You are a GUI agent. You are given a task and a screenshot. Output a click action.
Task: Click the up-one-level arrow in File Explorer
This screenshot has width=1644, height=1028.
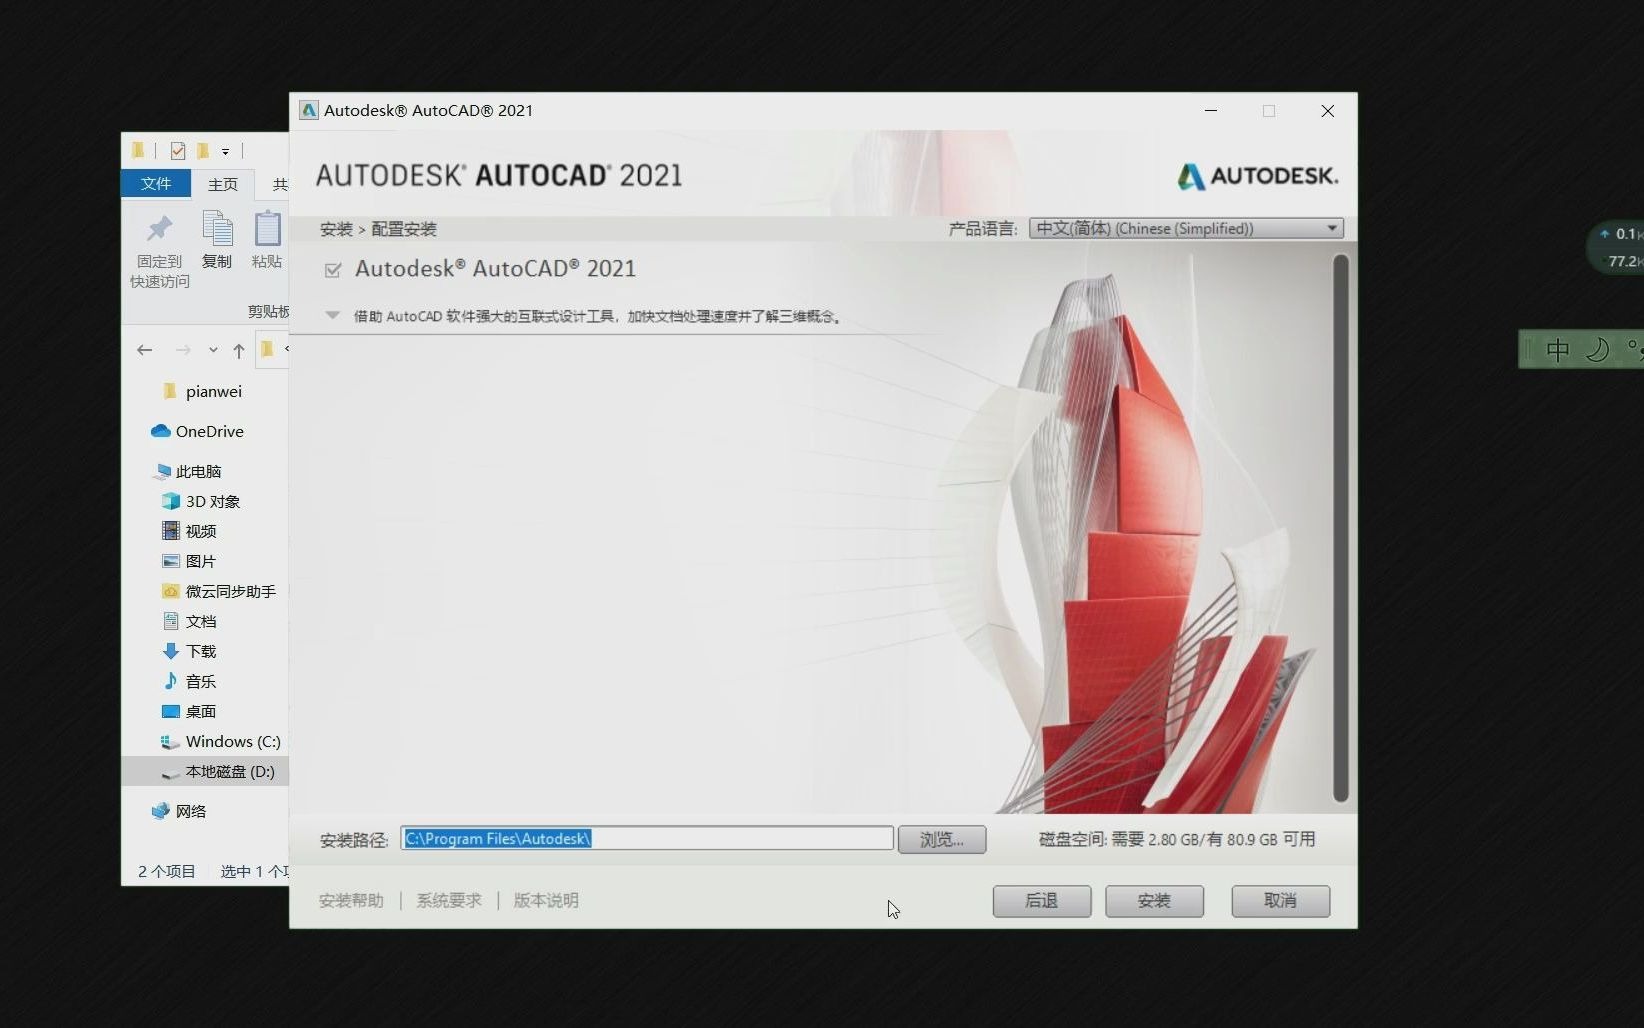pyautogui.click(x=238, y=350)
